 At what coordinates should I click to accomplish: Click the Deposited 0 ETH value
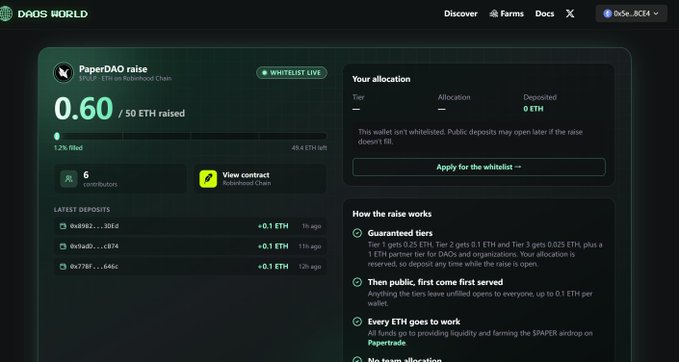(x=533, y=109)
